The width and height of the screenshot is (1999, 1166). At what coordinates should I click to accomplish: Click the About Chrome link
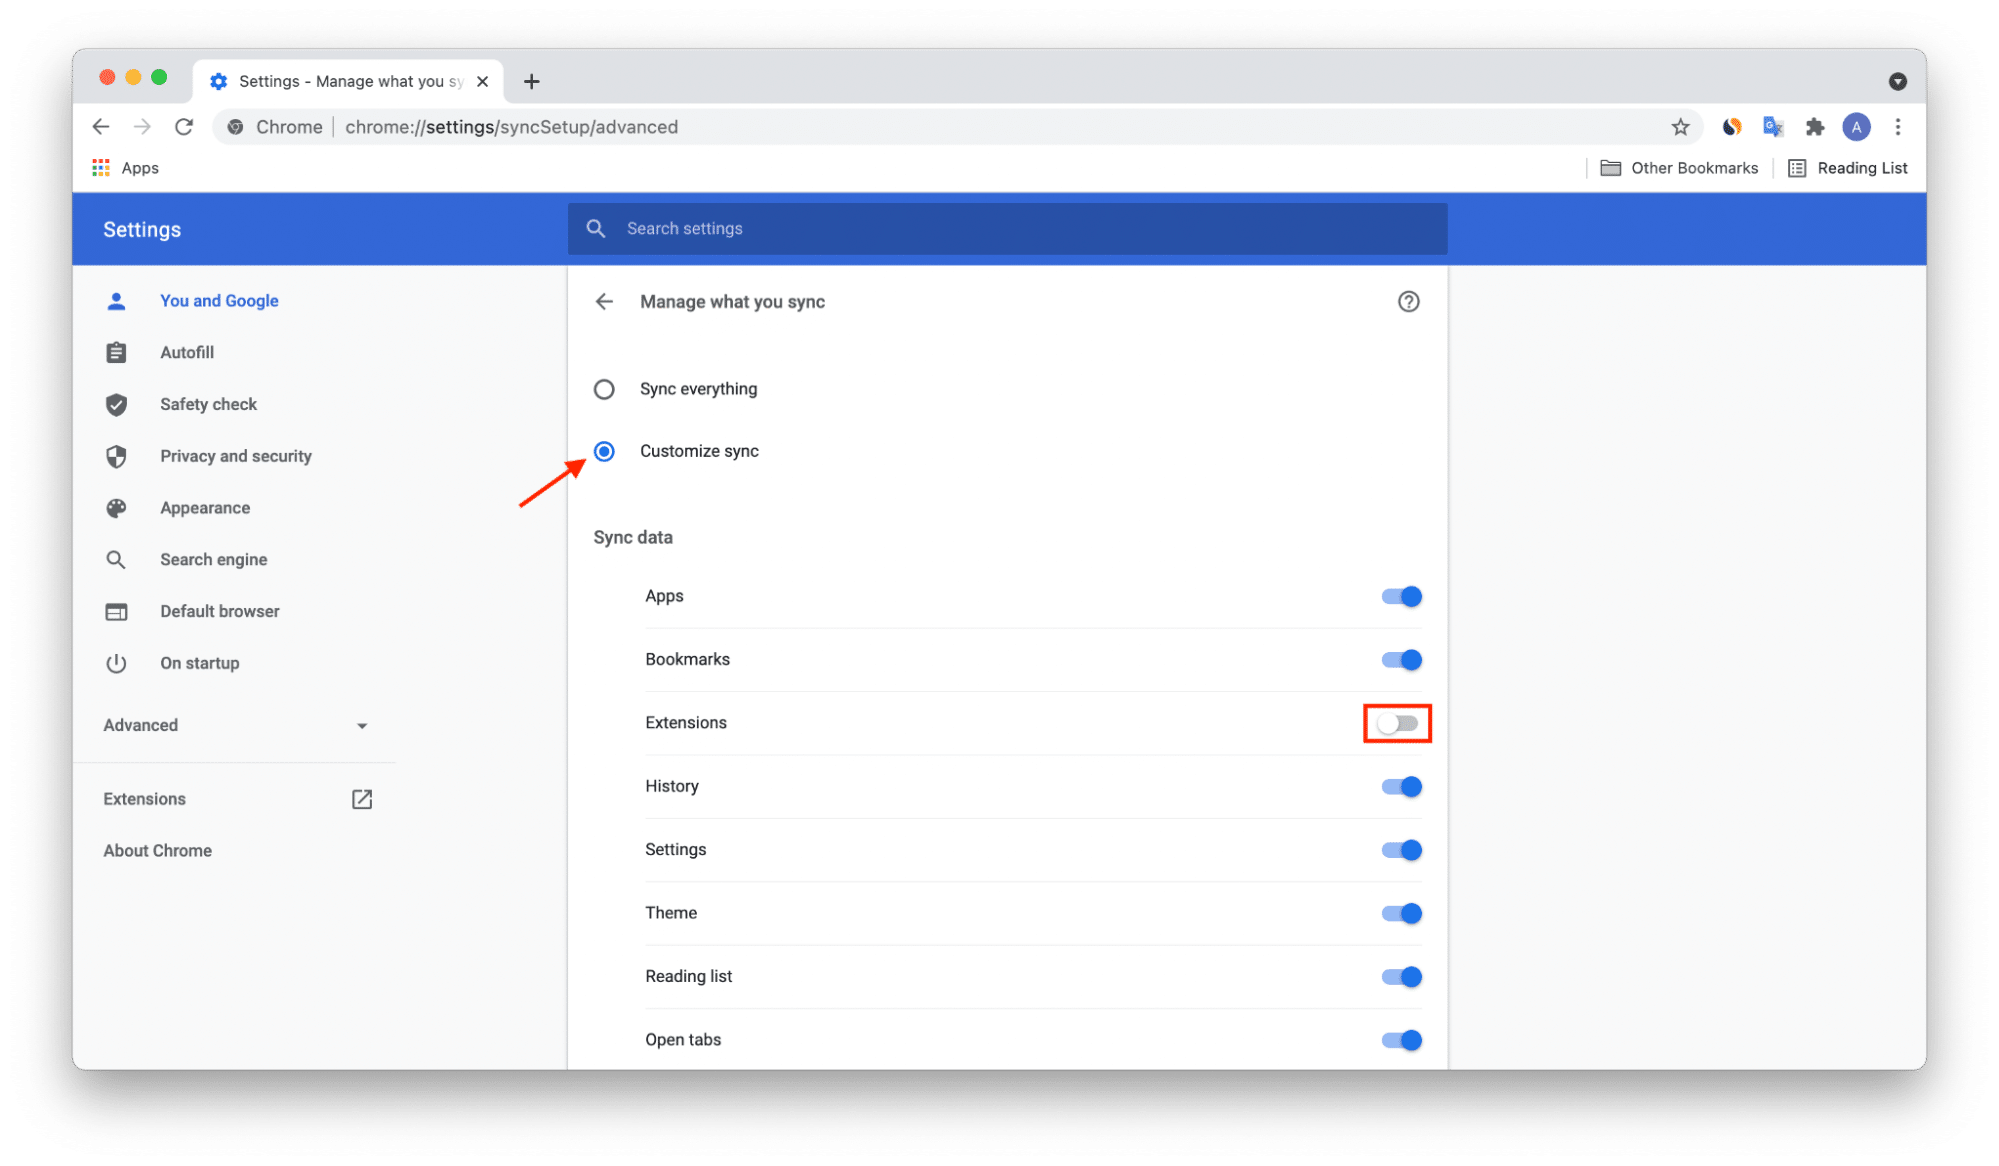157,850
